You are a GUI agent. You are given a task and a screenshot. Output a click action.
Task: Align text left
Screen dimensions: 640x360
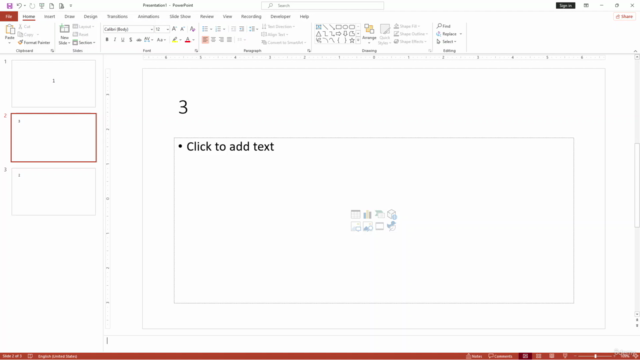(x=205, y=40)
